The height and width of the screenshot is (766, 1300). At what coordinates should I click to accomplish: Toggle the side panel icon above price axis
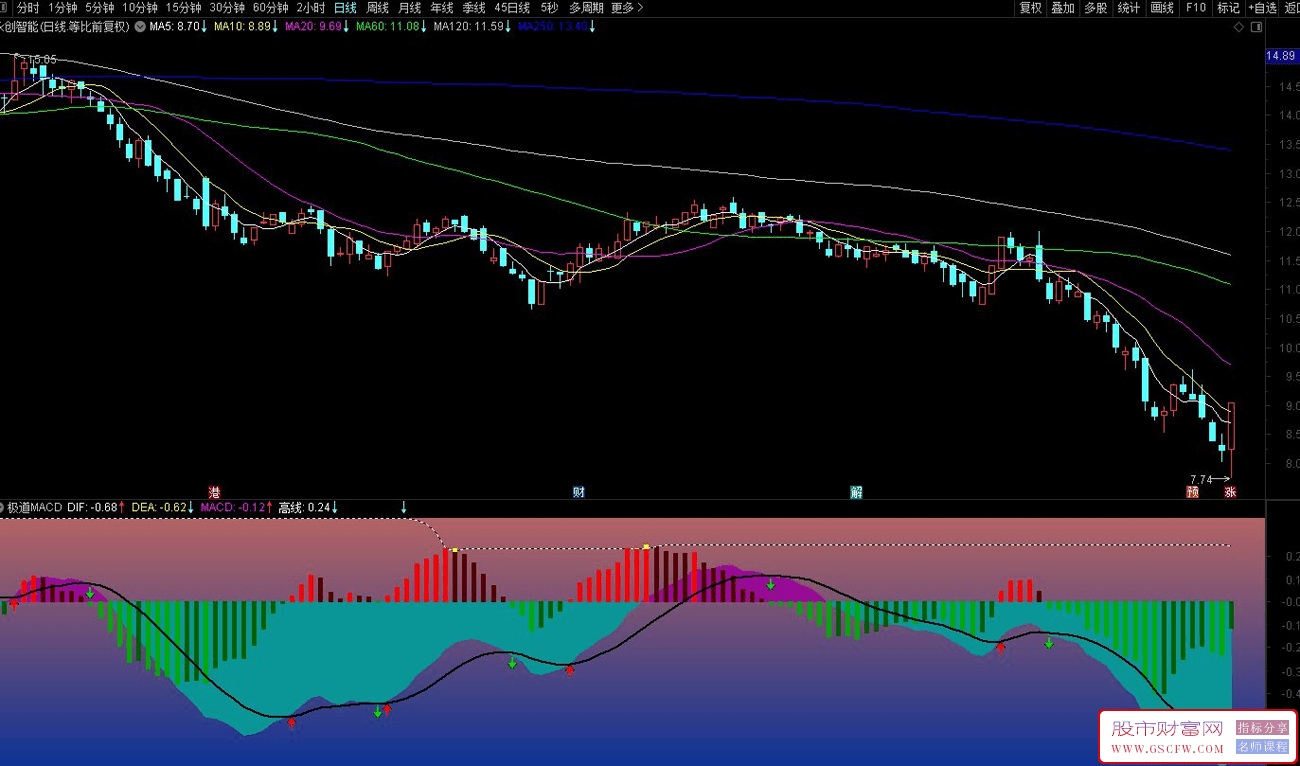point(1257,27)
